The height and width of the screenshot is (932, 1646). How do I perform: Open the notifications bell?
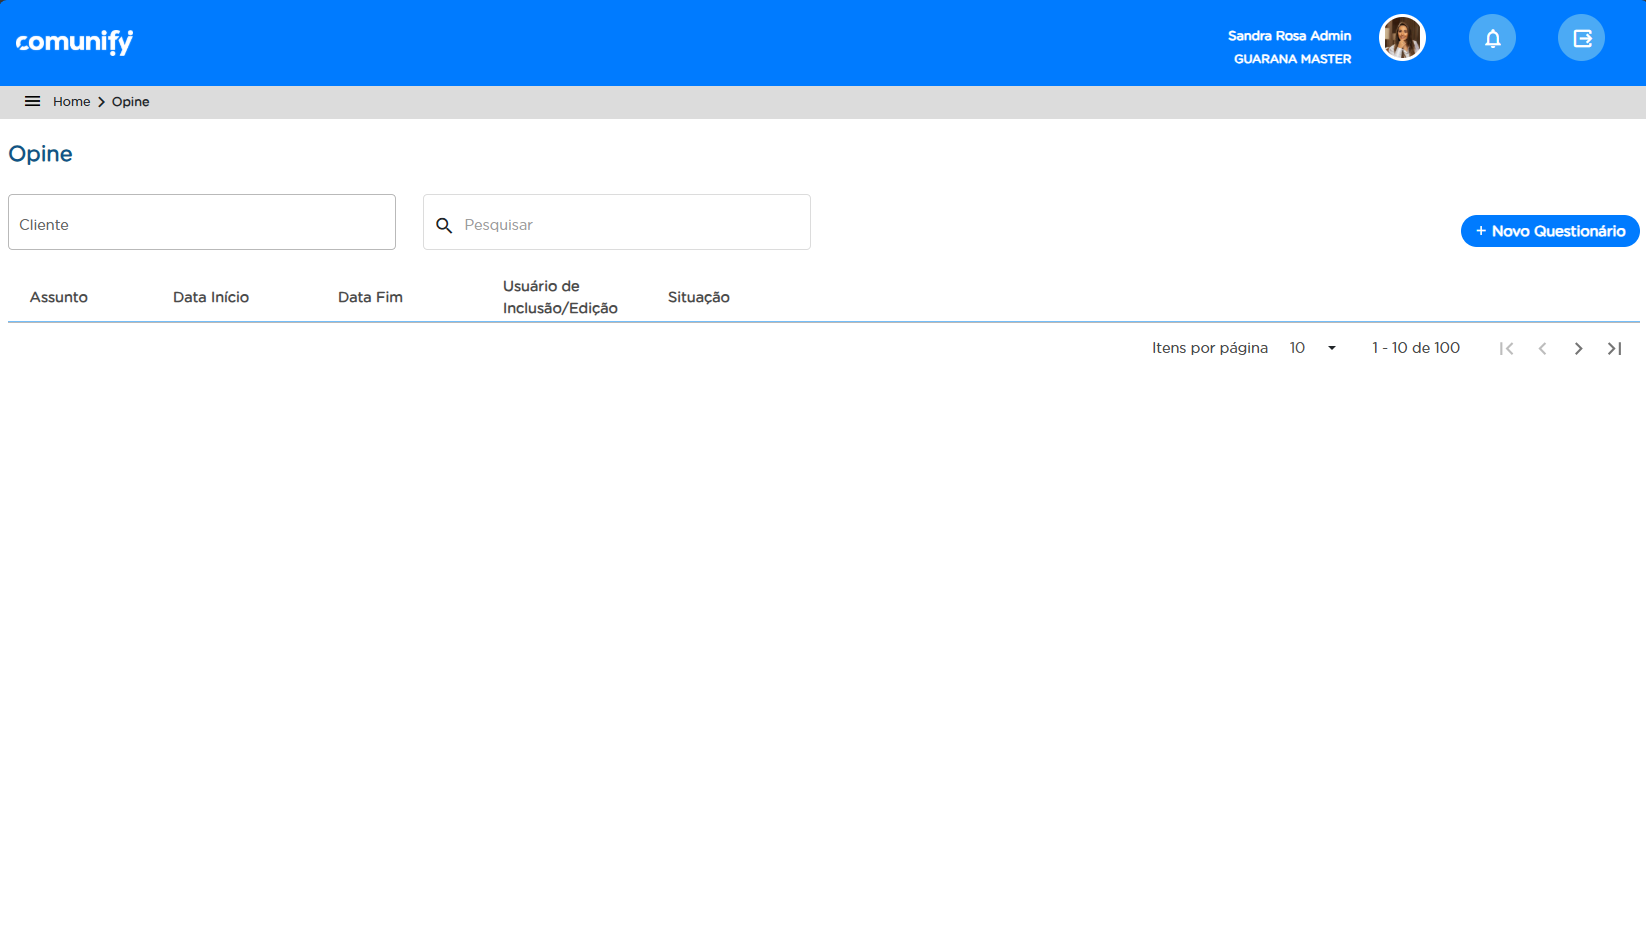pyautogui.click(x=1492, y=38)
